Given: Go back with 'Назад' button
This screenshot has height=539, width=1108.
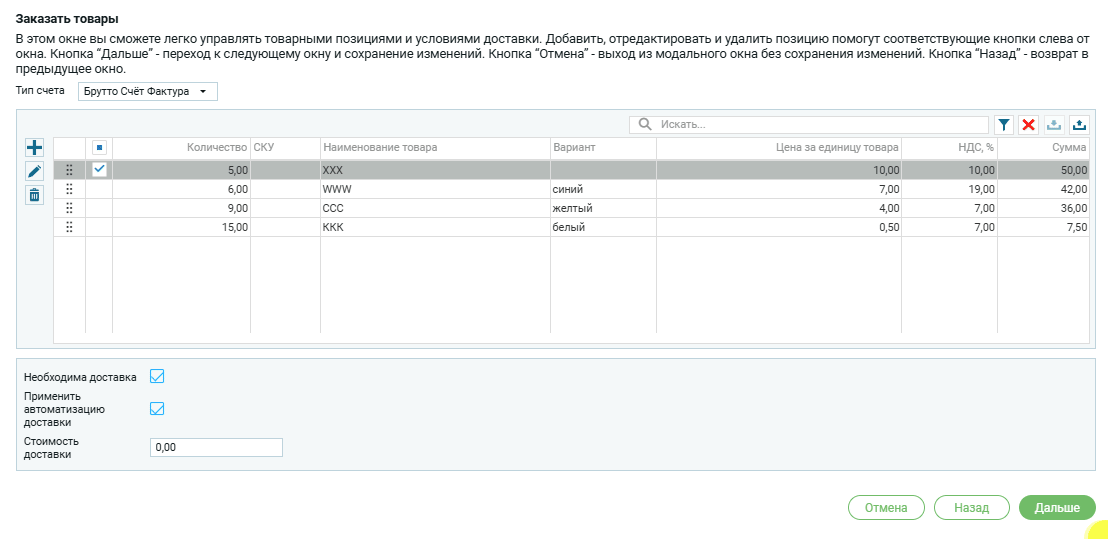Looking at the screenshot, I should [x=971, y=508].
